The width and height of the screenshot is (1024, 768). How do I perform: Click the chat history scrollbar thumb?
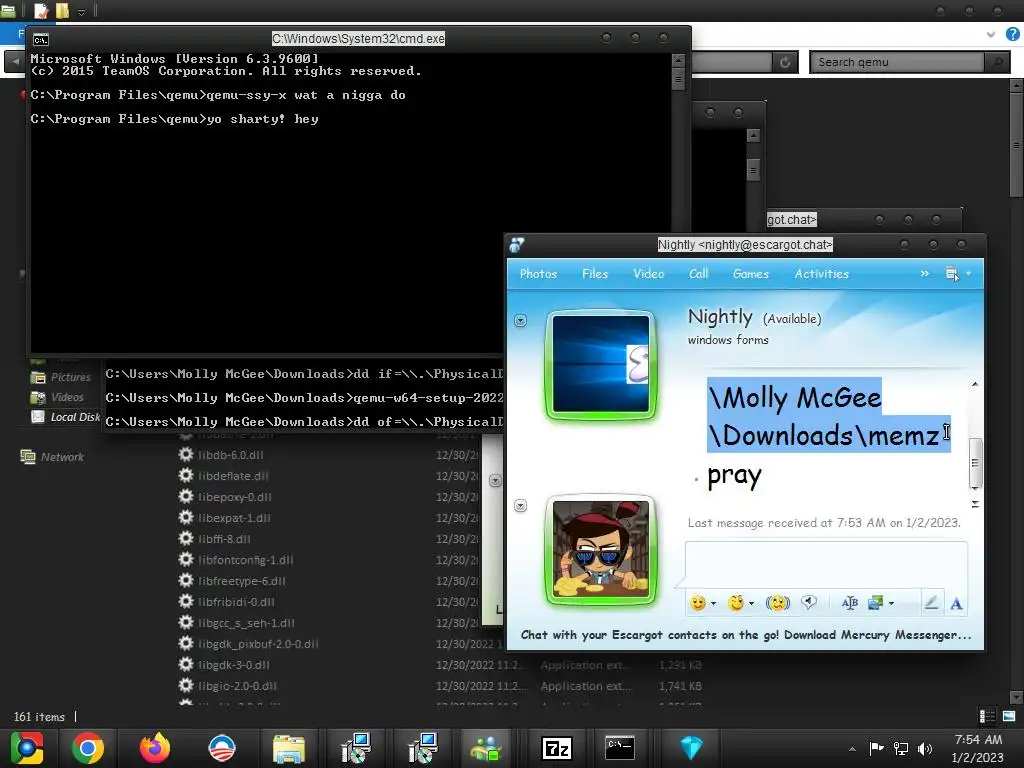click(975, 462)
